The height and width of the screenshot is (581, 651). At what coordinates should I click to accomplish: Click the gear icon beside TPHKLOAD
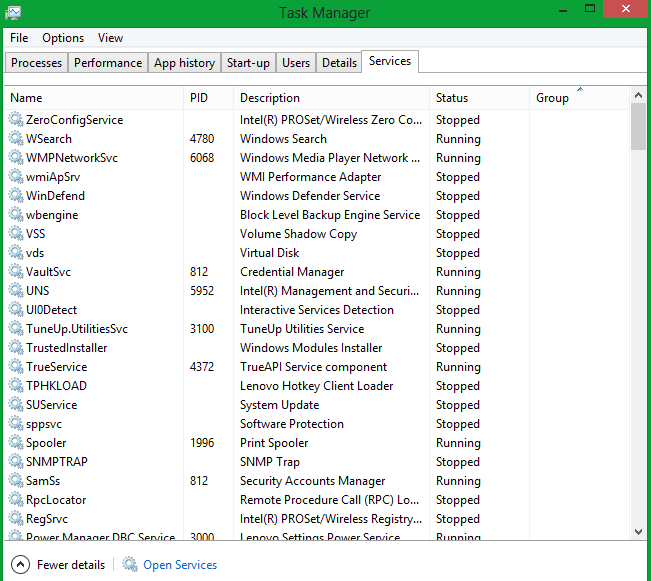pyautogui.click(x=16, y=385)
